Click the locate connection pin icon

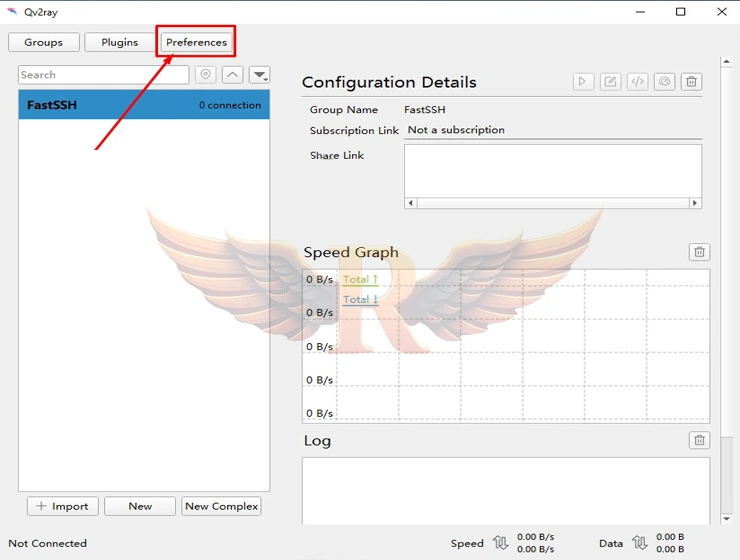coord(206,75)
